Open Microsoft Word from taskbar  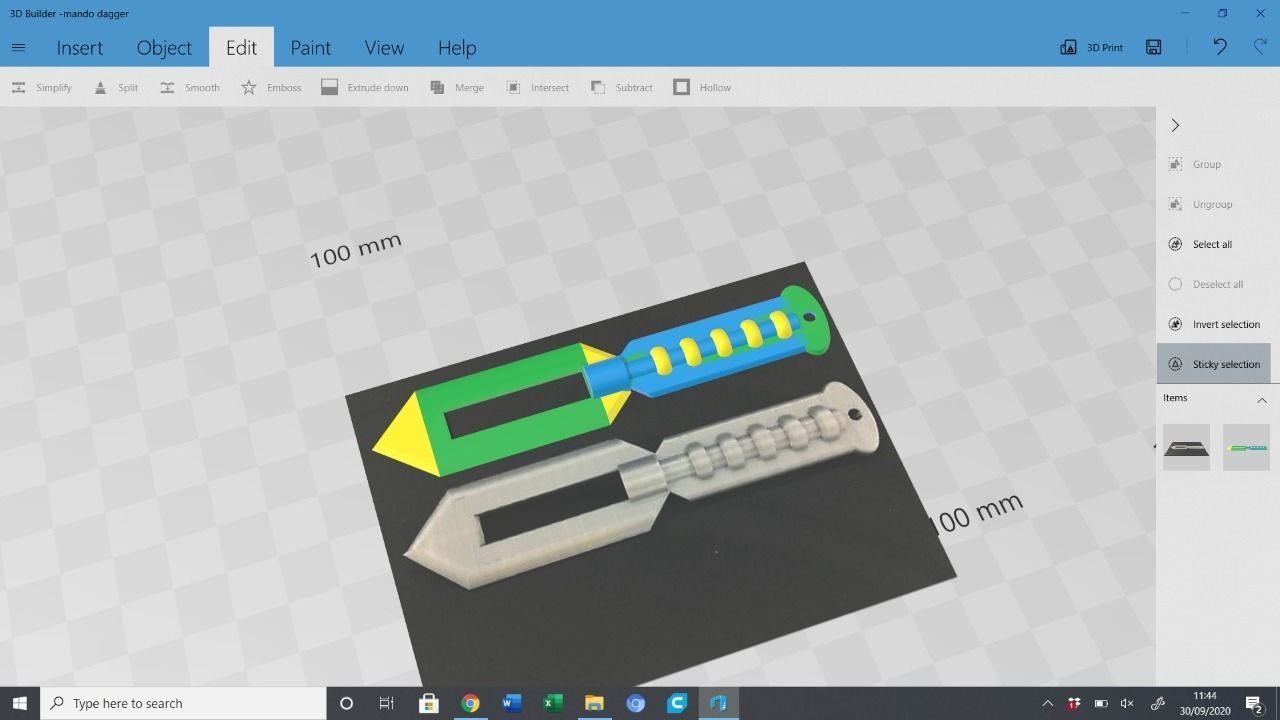[x=511, y=703]
